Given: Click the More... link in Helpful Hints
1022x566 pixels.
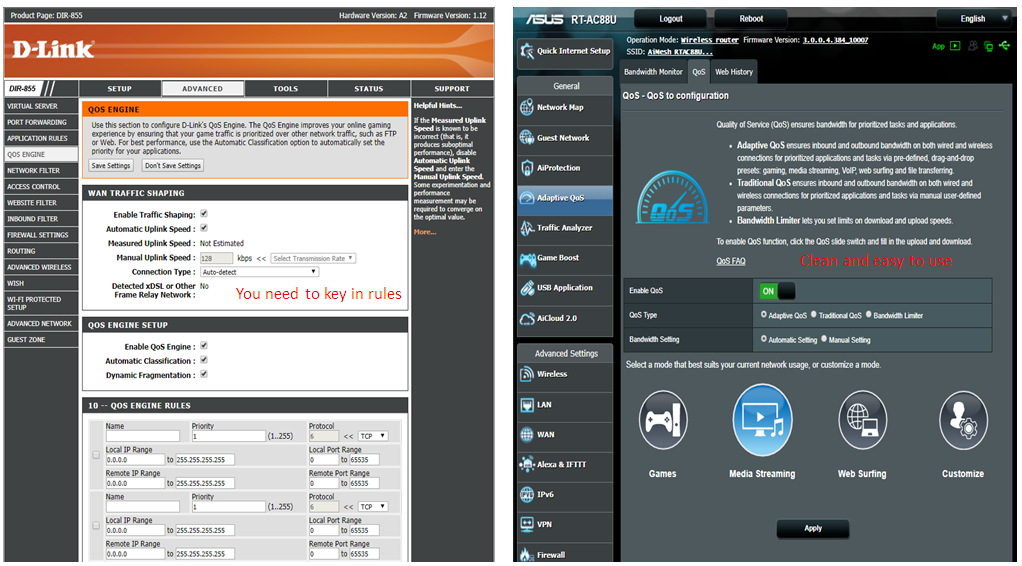Looking at the screenshot, I should (425, 232).
